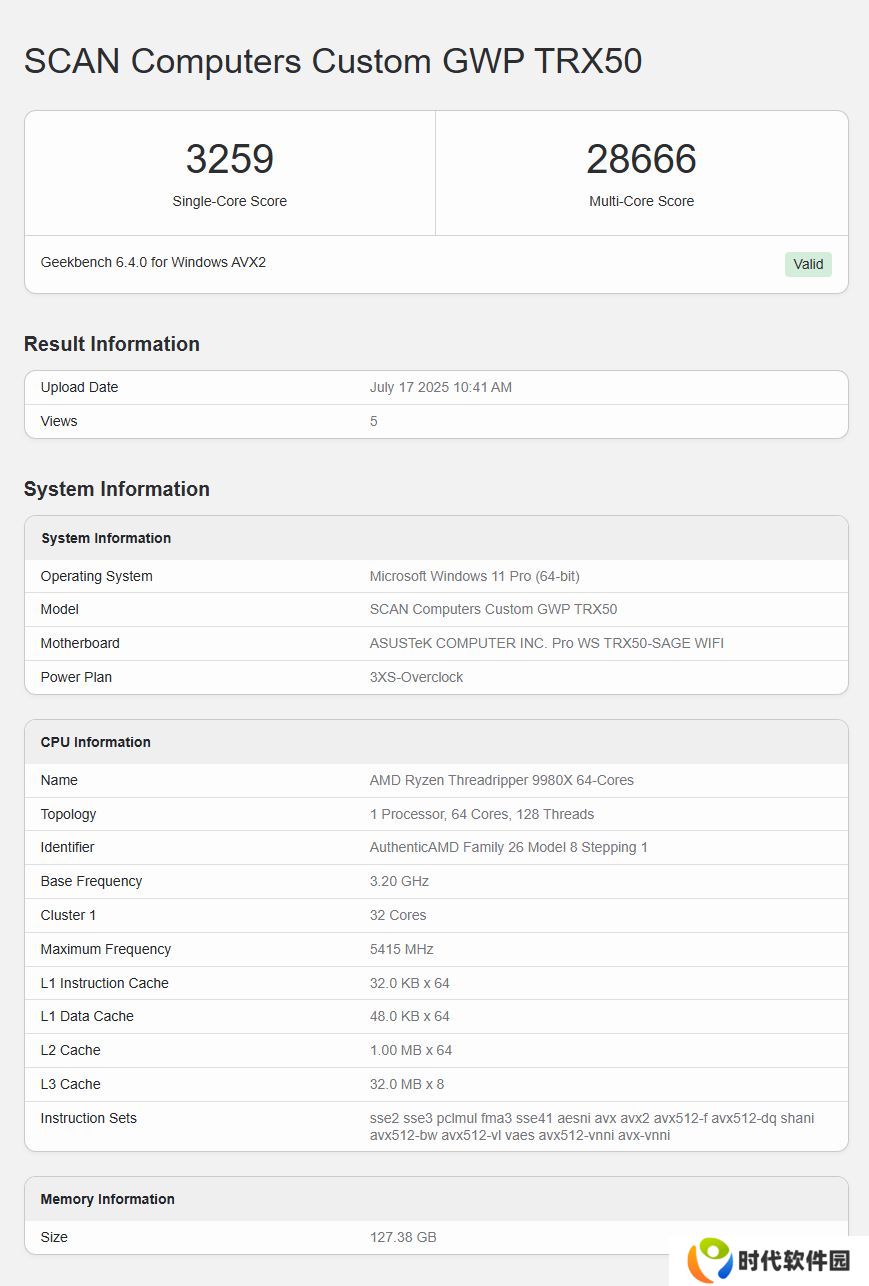Click the System Information section heading above the table
The width and height of the screenshot is (869, 1286).
point(117,489)
